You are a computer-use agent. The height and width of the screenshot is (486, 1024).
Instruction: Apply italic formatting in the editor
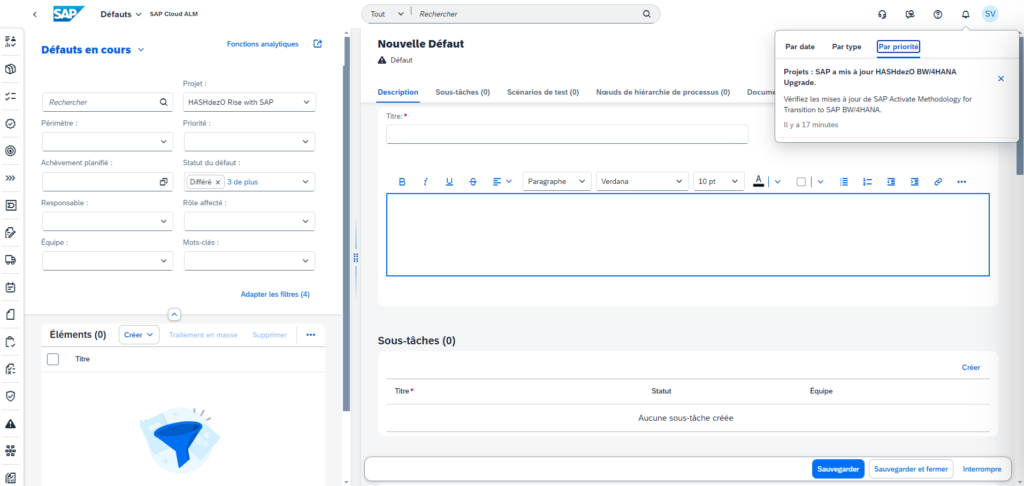pyautogui.click(x=425, y=182)
